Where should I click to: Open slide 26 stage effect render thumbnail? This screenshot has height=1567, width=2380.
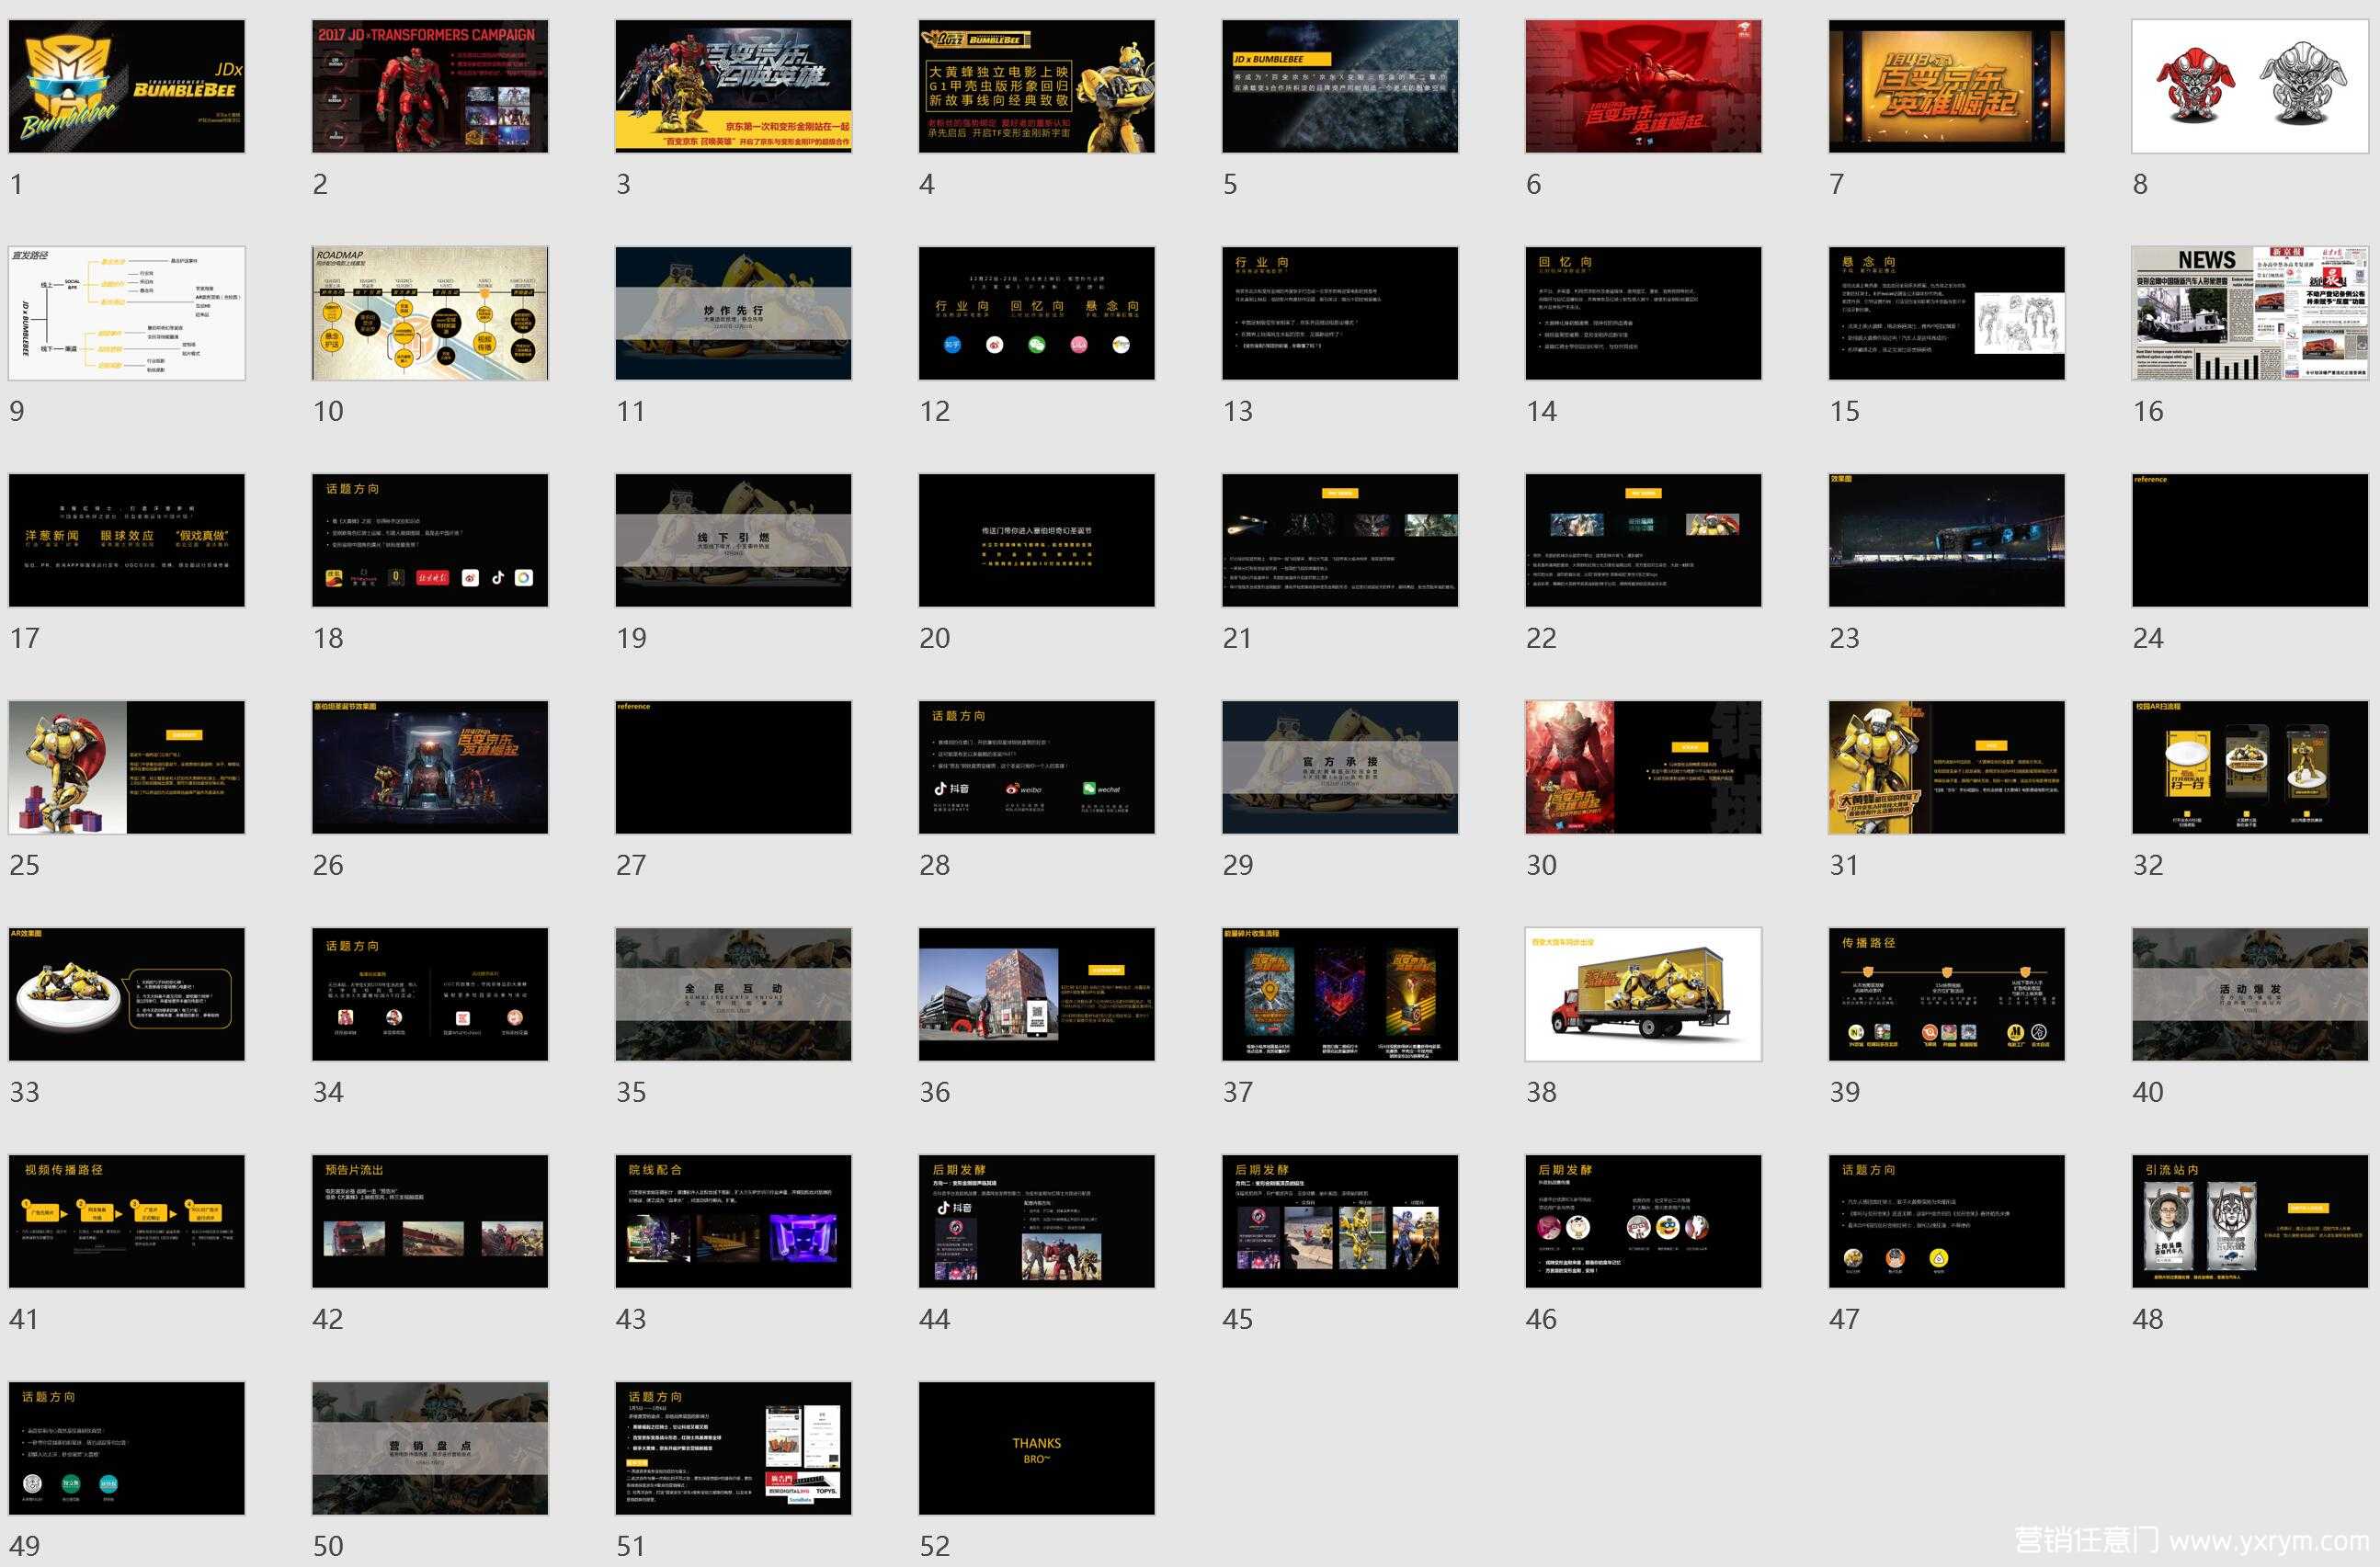coord(430,767)
